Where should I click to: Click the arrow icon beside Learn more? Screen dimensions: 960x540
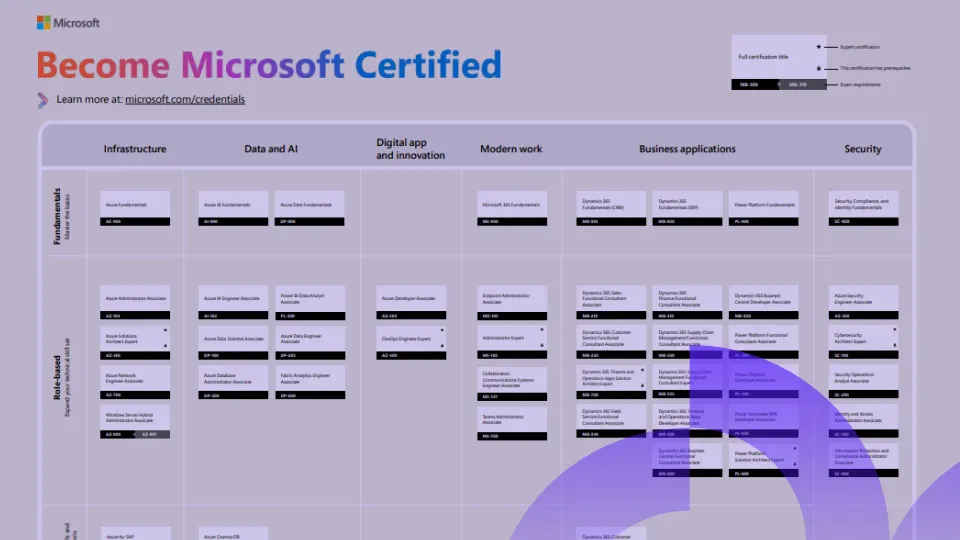43,99
